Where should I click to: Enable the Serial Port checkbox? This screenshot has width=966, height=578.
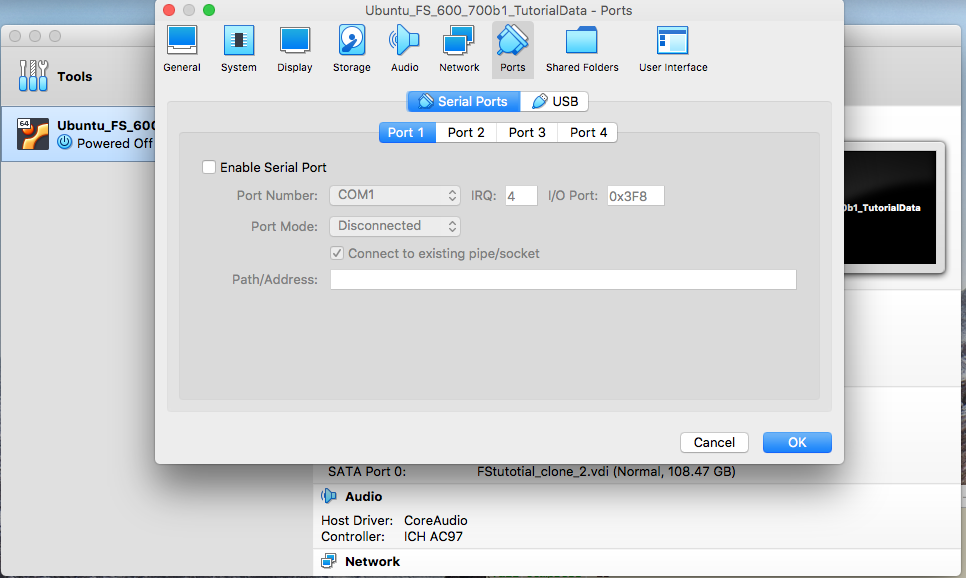(209, 168)
